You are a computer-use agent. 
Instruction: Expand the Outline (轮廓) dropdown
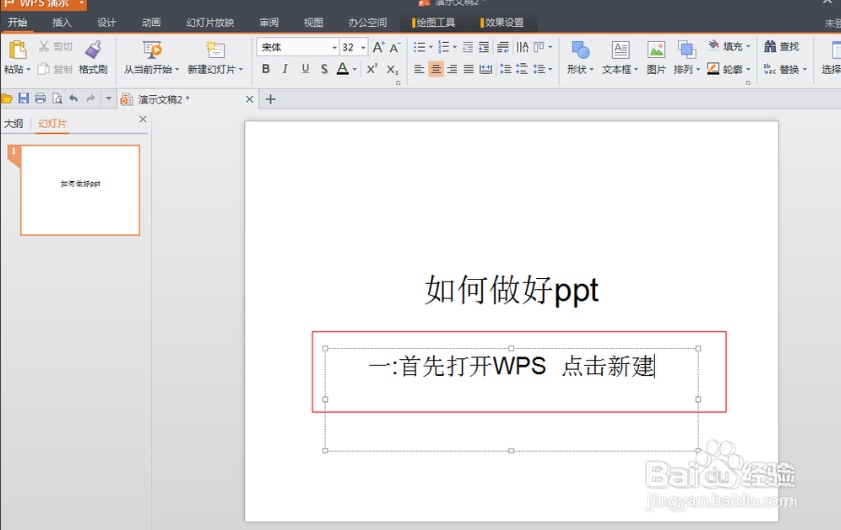(748, 69)
